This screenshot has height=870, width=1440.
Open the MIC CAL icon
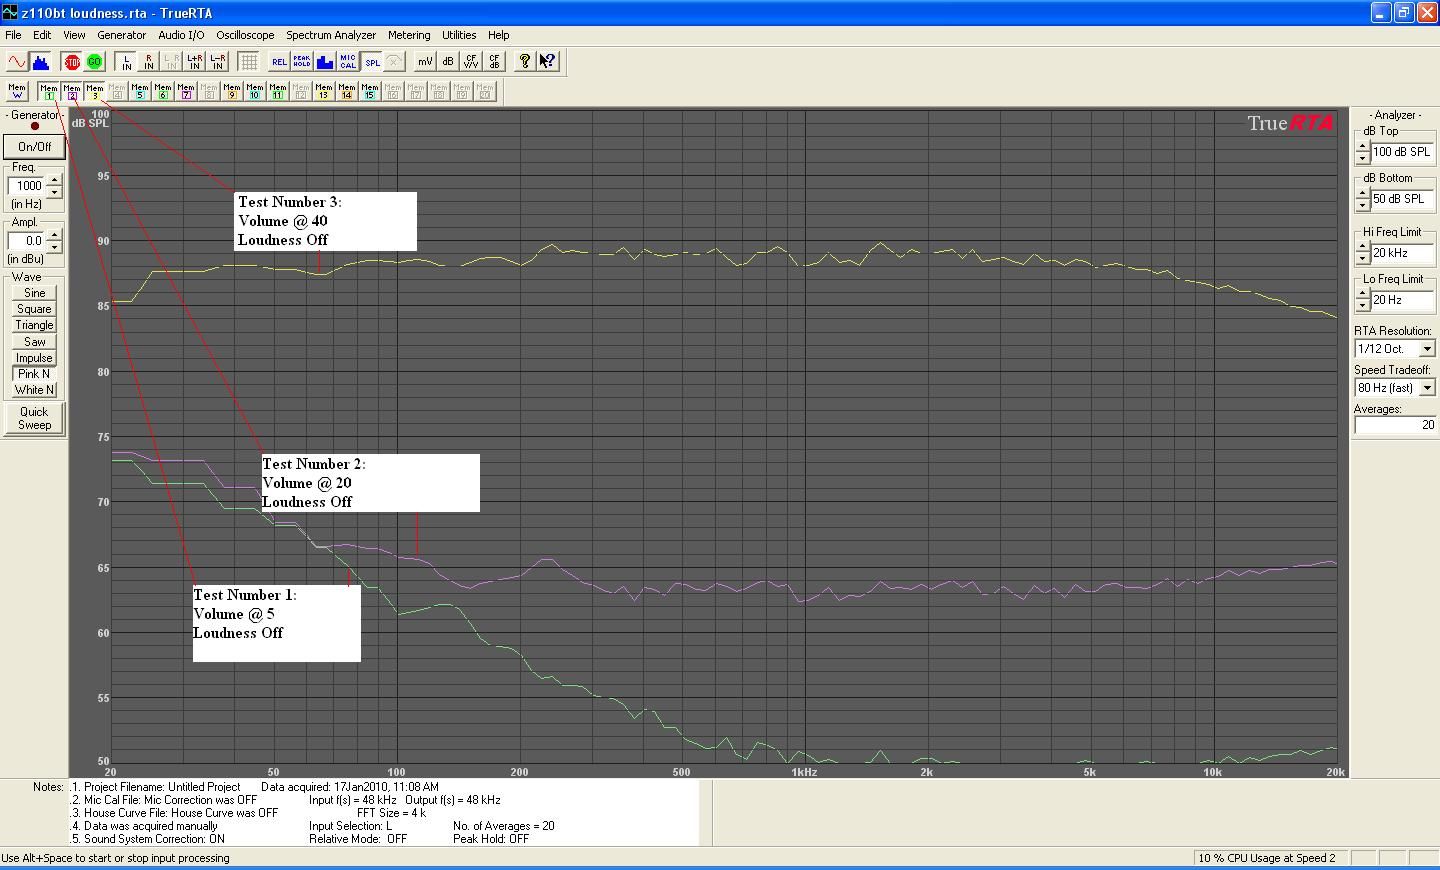[x=348, y=62]
